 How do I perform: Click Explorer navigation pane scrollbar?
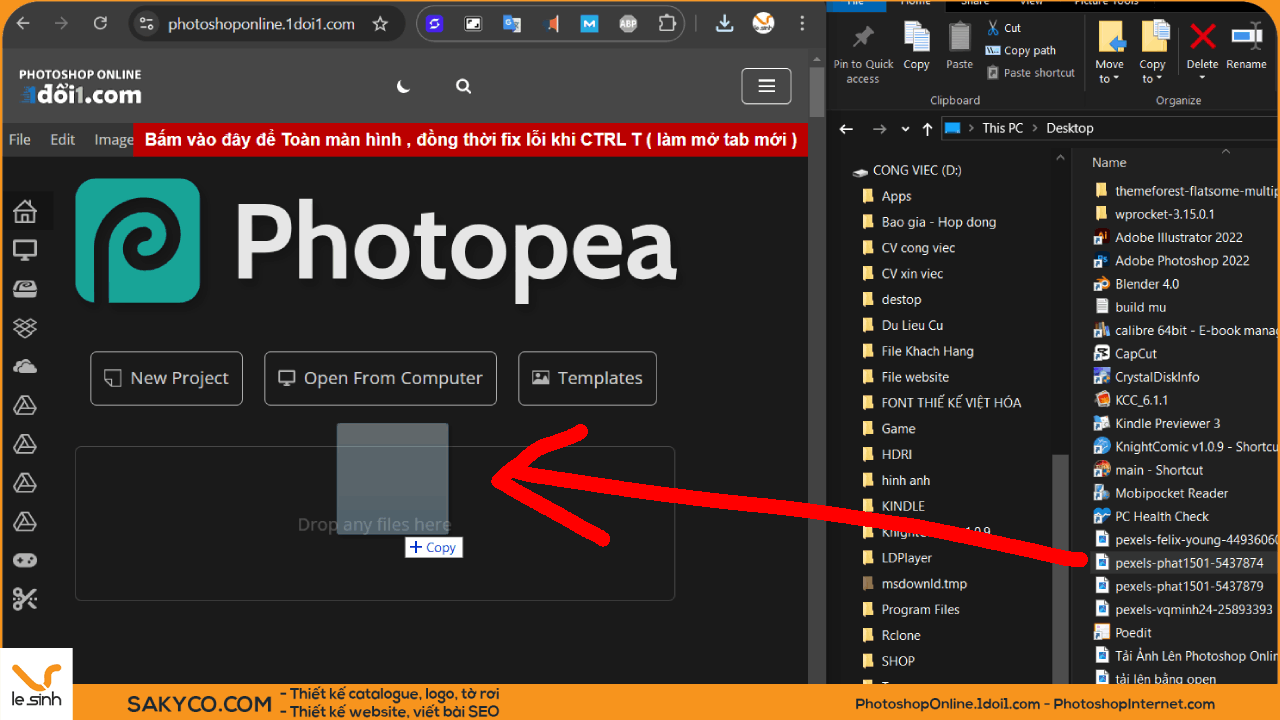pyautogui.click(x=1062, y=570)
